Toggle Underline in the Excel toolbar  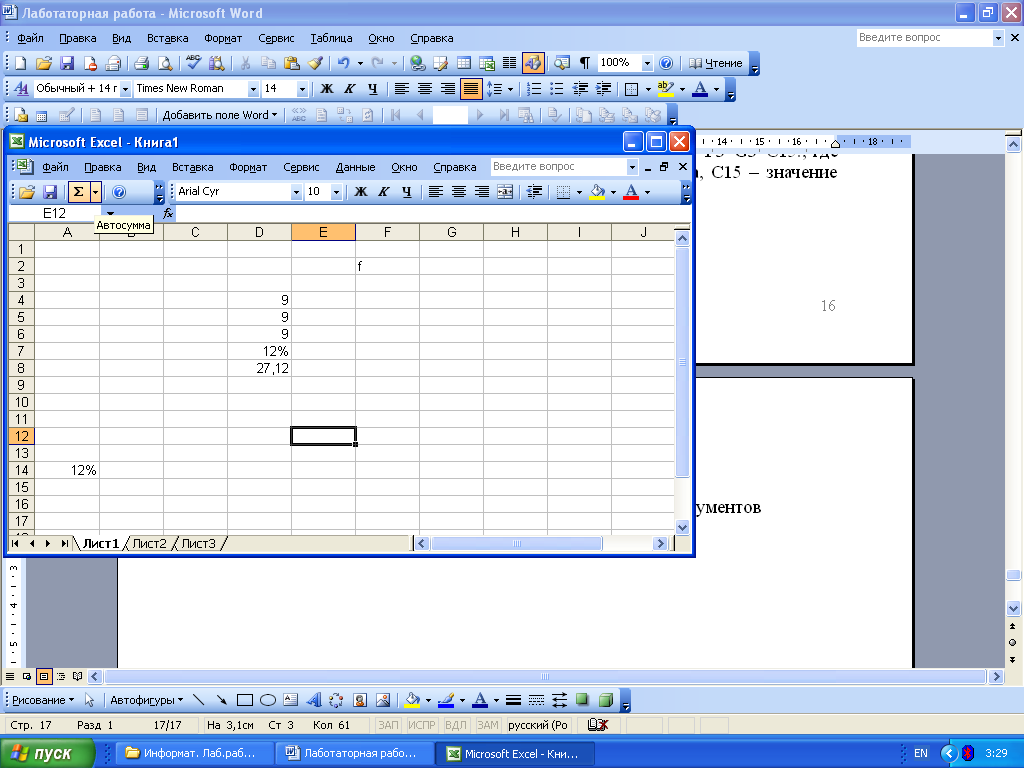(406, 191)
